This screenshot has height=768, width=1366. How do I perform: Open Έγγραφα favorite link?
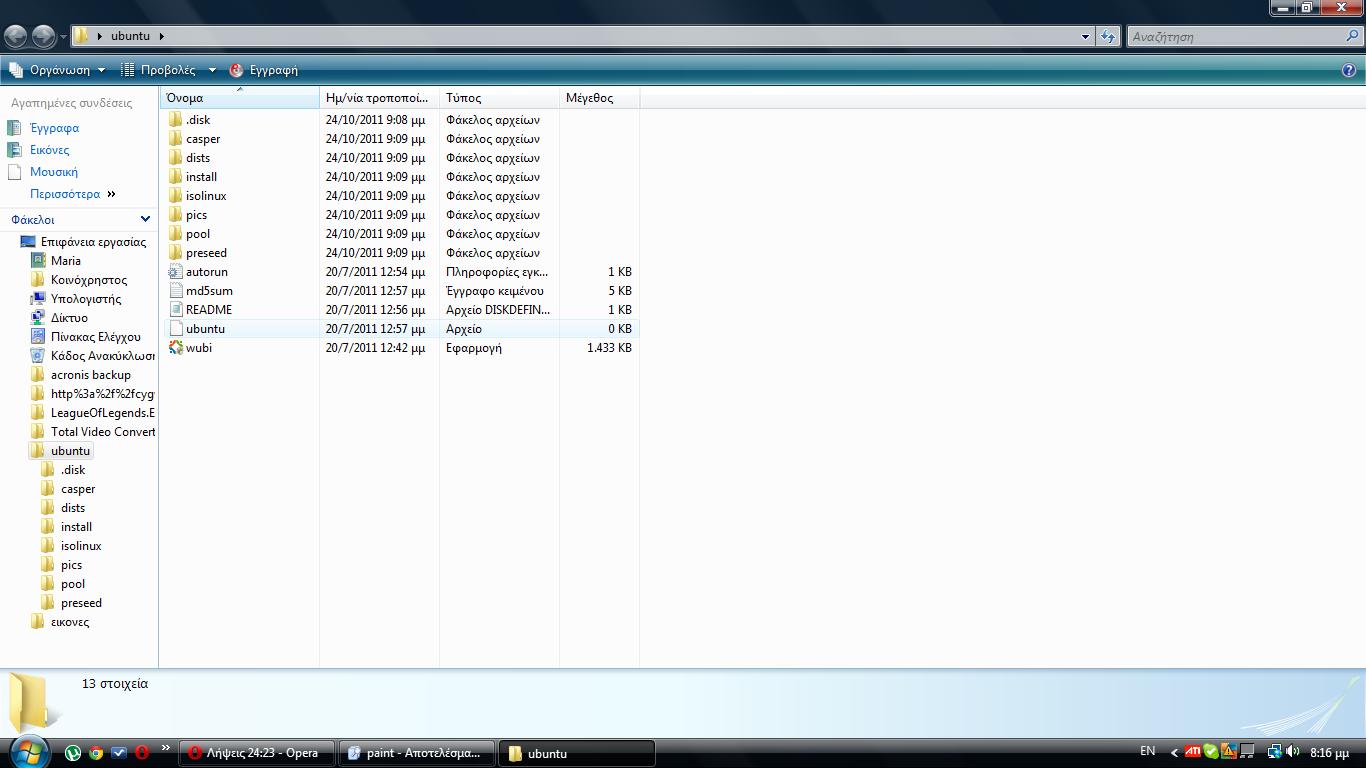(x=54, y=128)
